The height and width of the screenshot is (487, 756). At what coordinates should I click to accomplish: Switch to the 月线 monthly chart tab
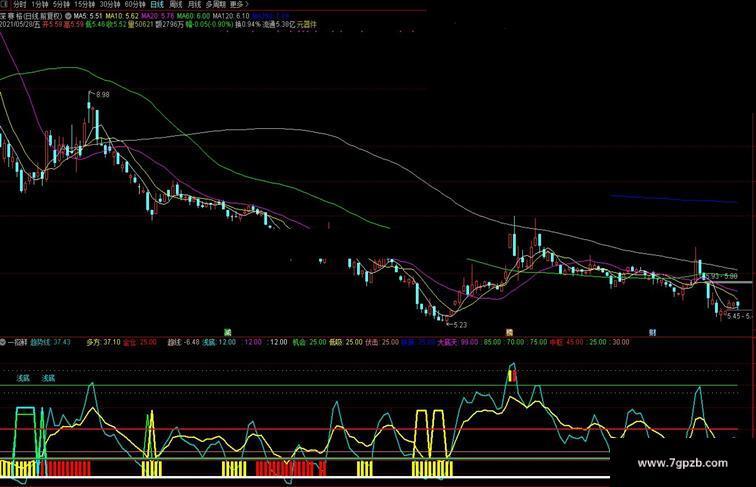(x=194, y=4)
